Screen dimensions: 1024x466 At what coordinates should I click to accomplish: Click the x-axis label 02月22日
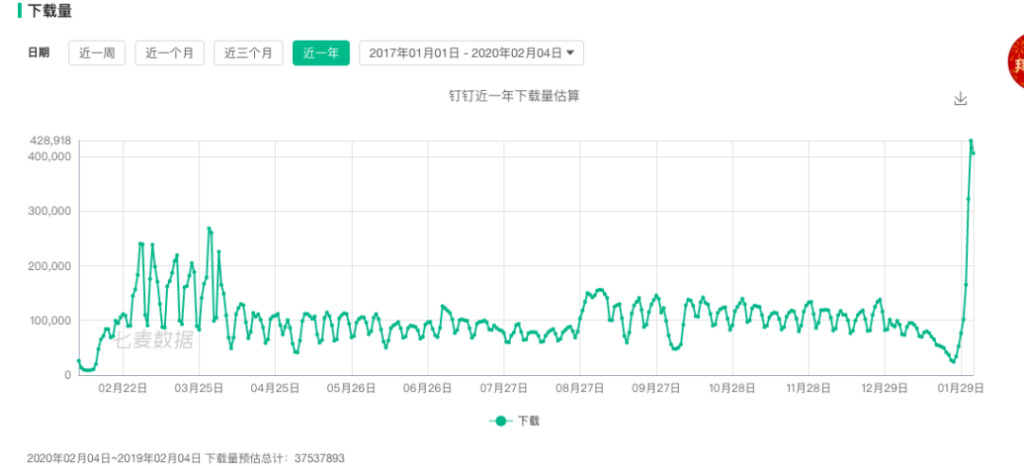click(x=123, y=388)
